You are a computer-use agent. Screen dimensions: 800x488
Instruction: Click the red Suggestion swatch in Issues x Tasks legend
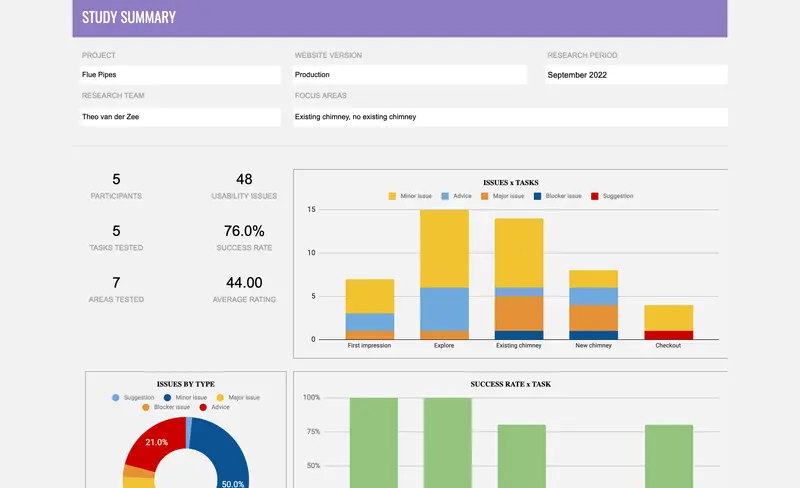[594, 196]
